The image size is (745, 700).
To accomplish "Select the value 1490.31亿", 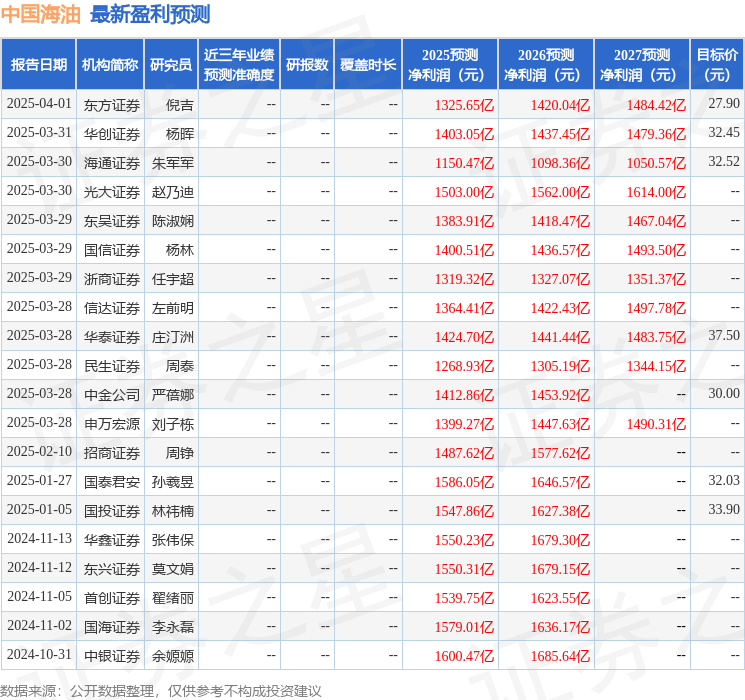I will (x=657, y=424).
